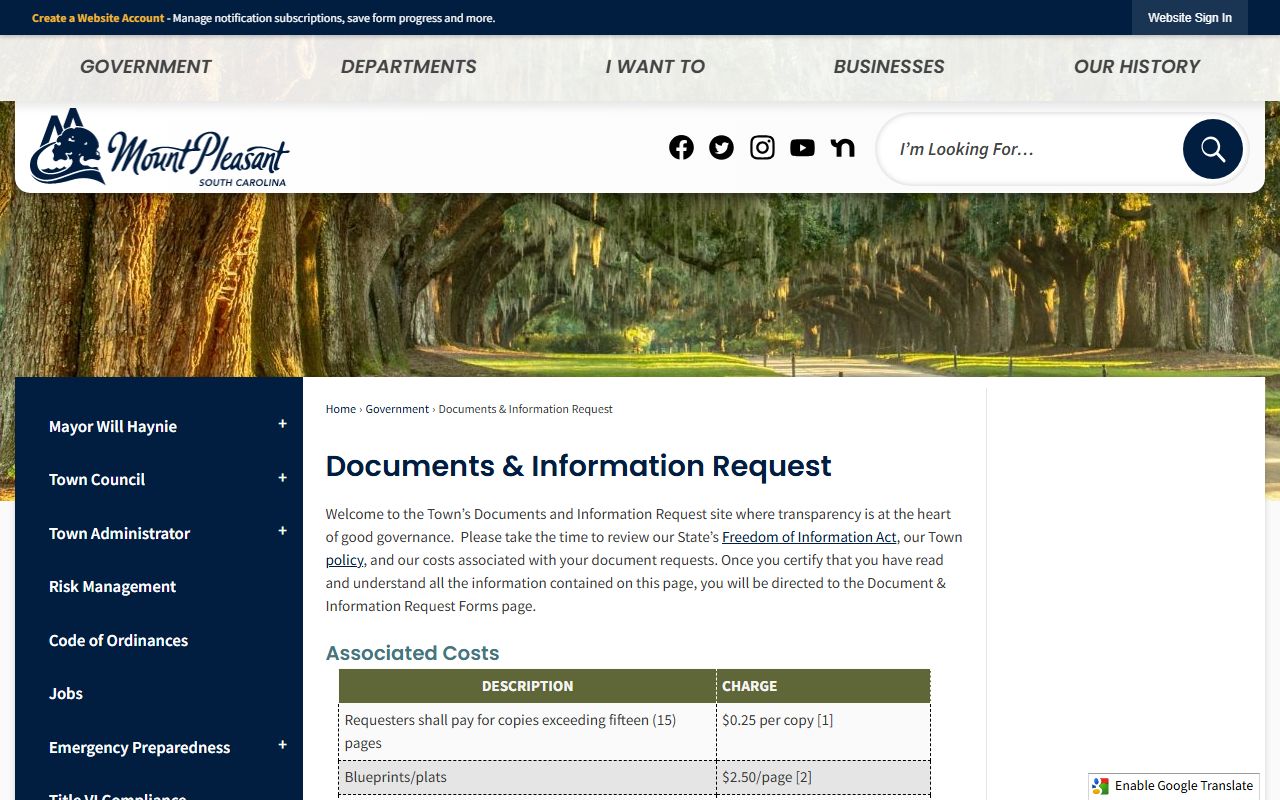Click the Website Sign In button
This screenshot has width=1280, height=800.
coord(1189,18)
